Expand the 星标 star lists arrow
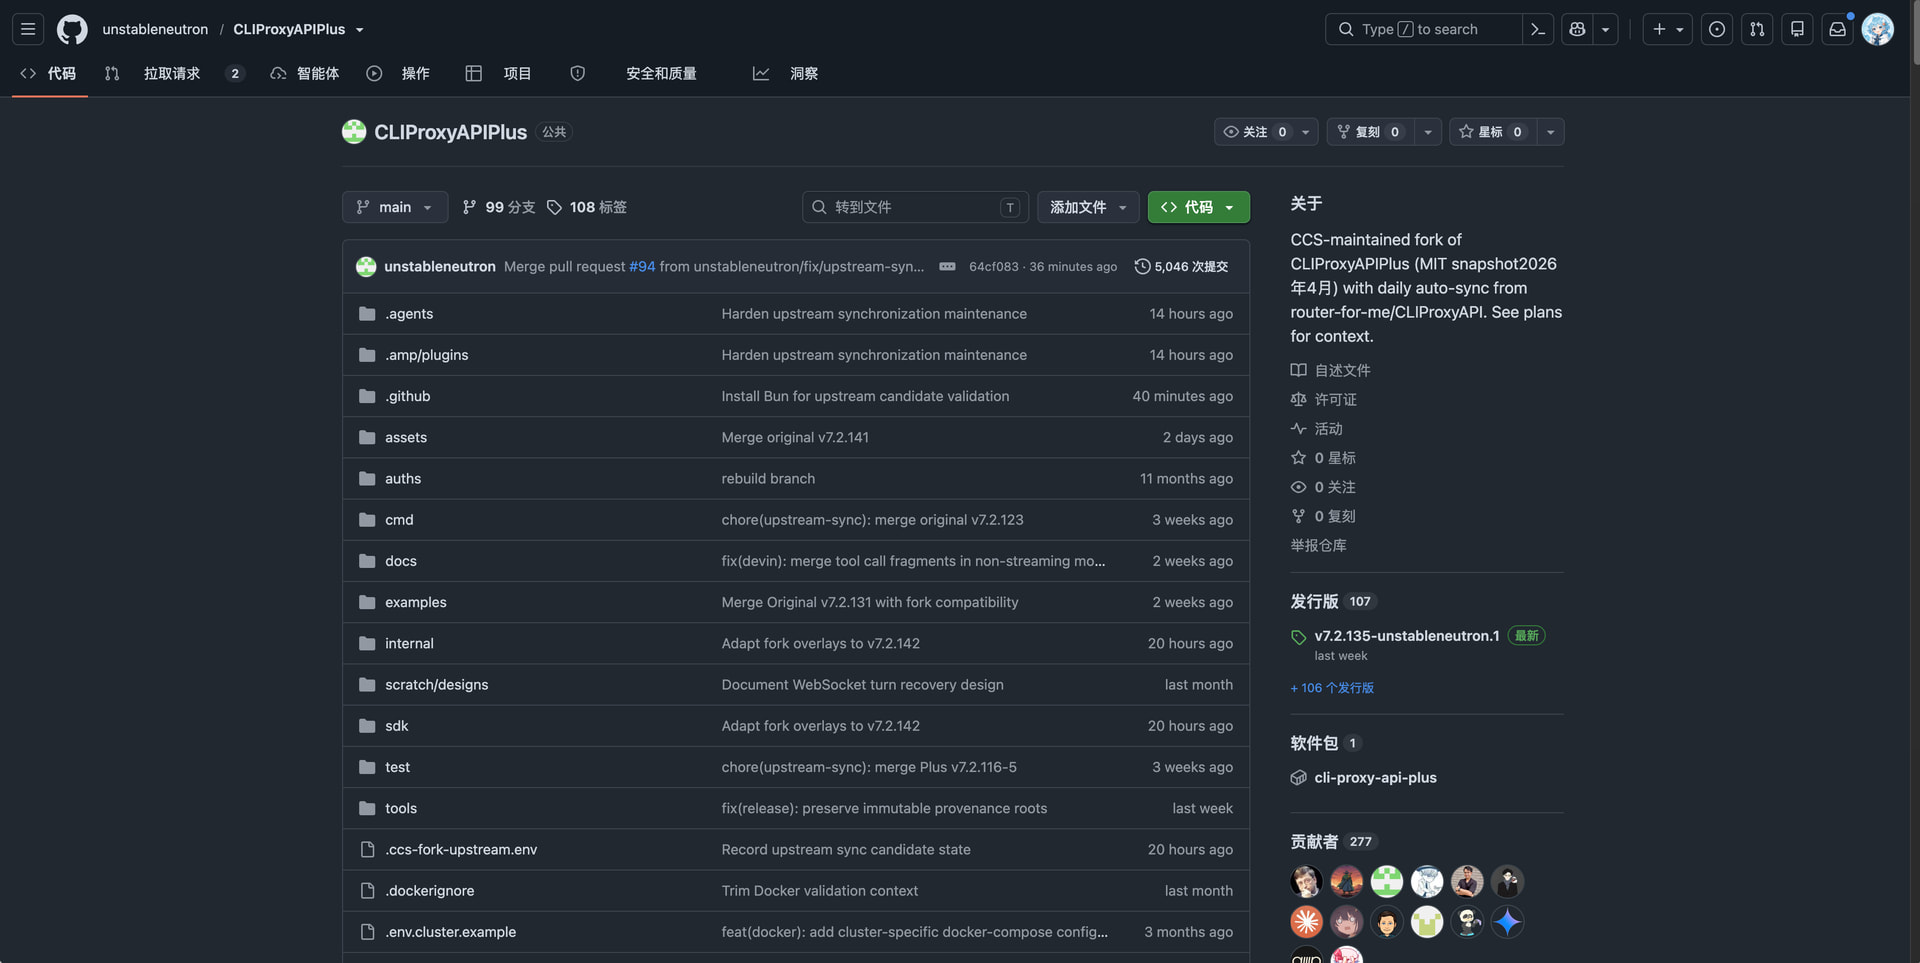 click(1551, 132)
